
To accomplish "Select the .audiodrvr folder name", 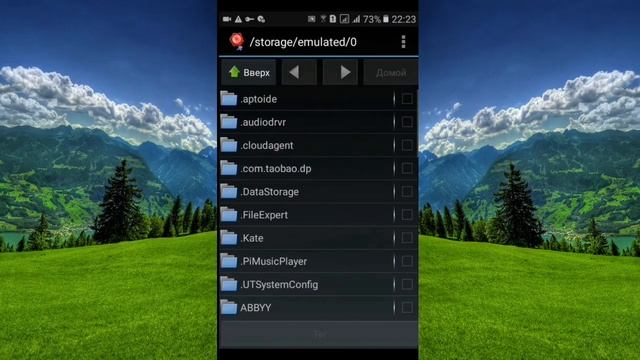I will [263, 122].
